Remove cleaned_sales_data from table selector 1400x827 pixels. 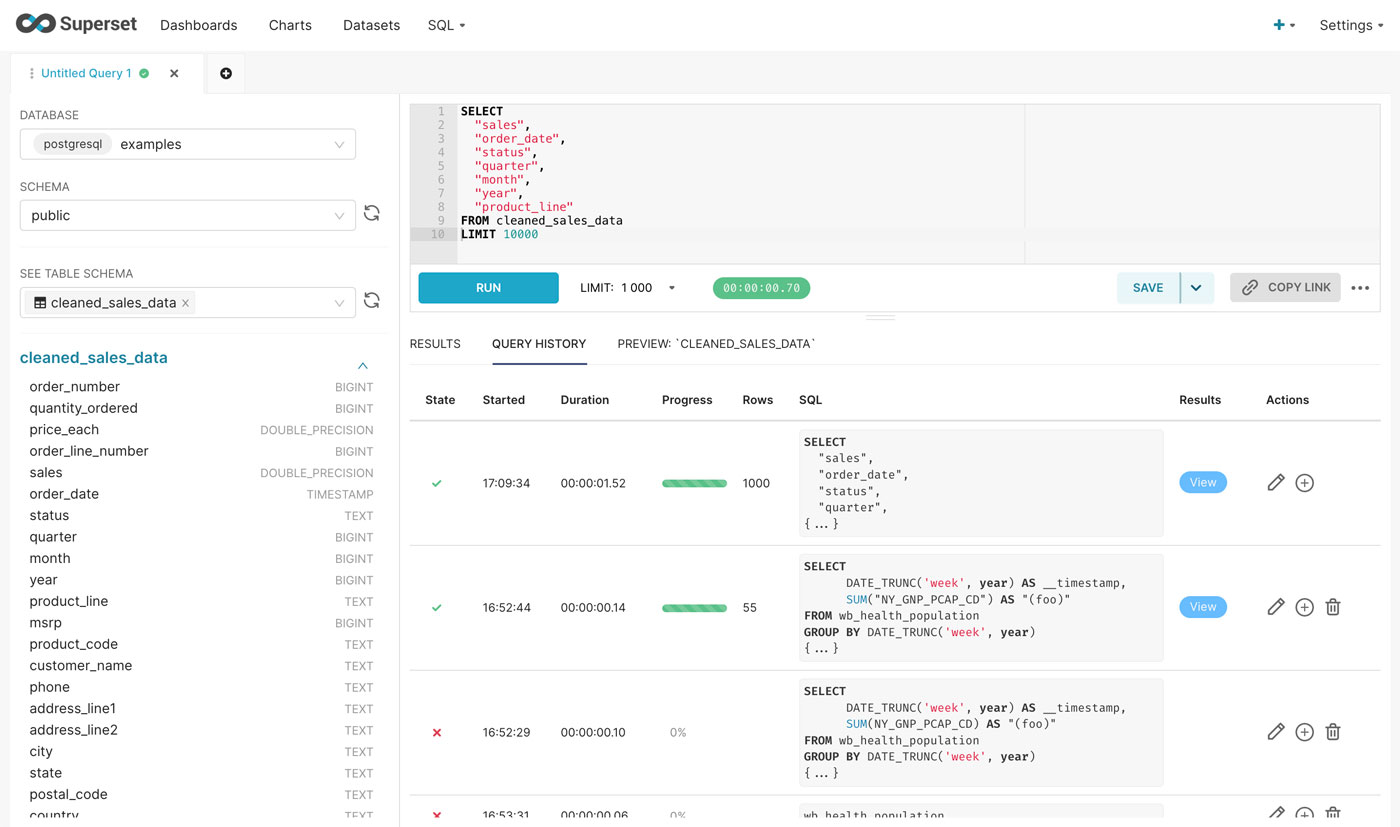tap(185, 303)
